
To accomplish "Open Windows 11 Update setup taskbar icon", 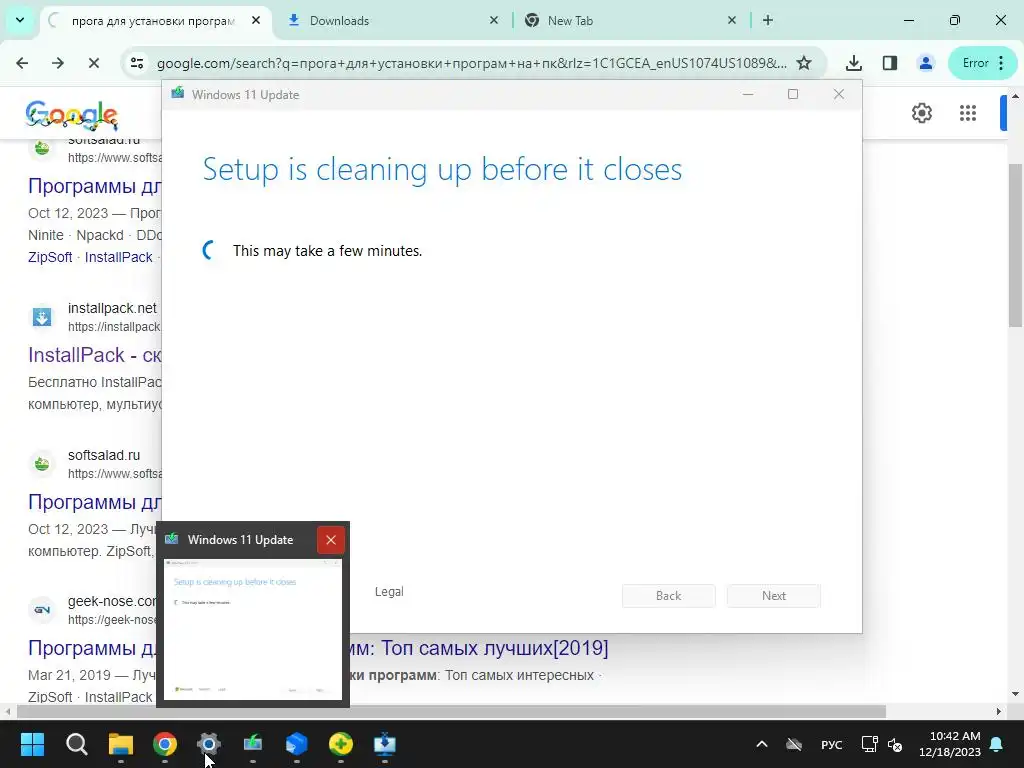I will (x=253, y=744).
